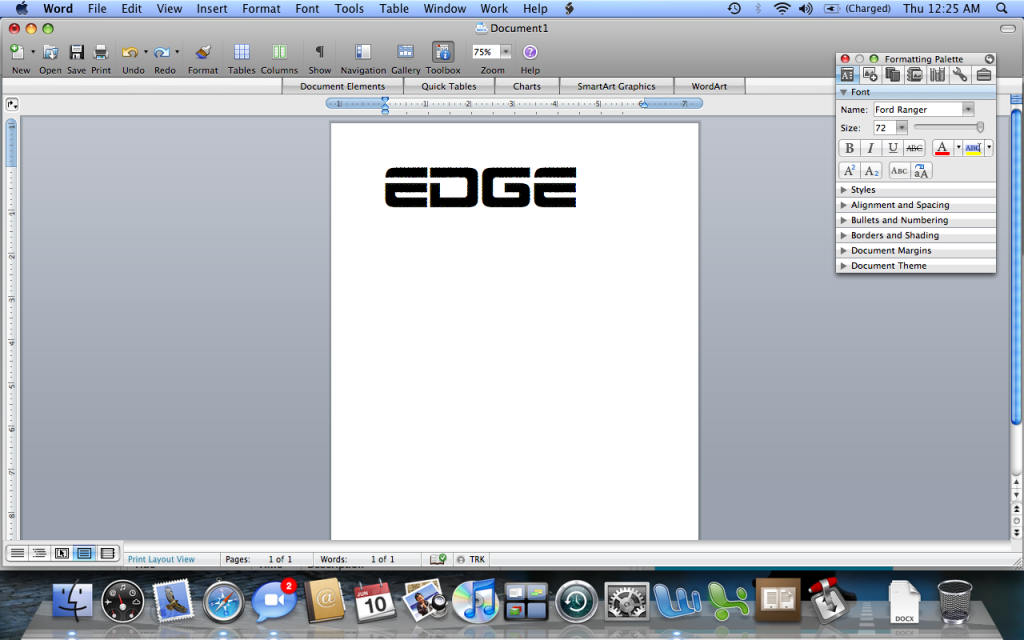
Task: Switch to SmartArt Graphics tab
Action: coord(616,86)
